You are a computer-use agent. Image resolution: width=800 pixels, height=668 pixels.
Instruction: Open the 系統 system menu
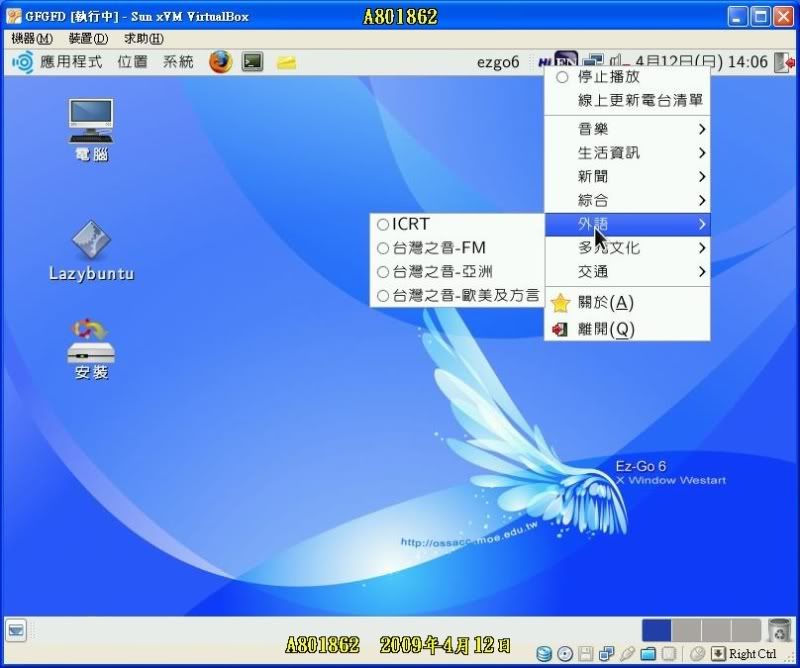(x=178, y=62)
